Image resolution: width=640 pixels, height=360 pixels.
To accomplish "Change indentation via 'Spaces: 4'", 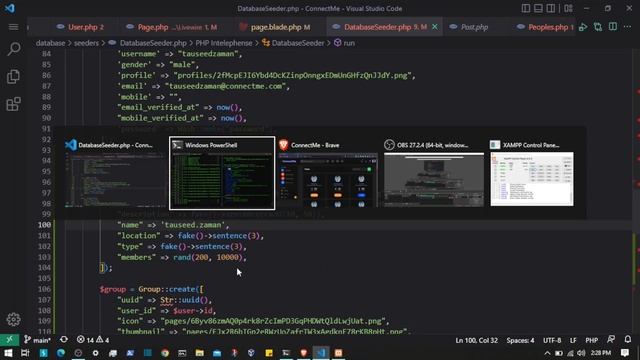I will point(520,340).
